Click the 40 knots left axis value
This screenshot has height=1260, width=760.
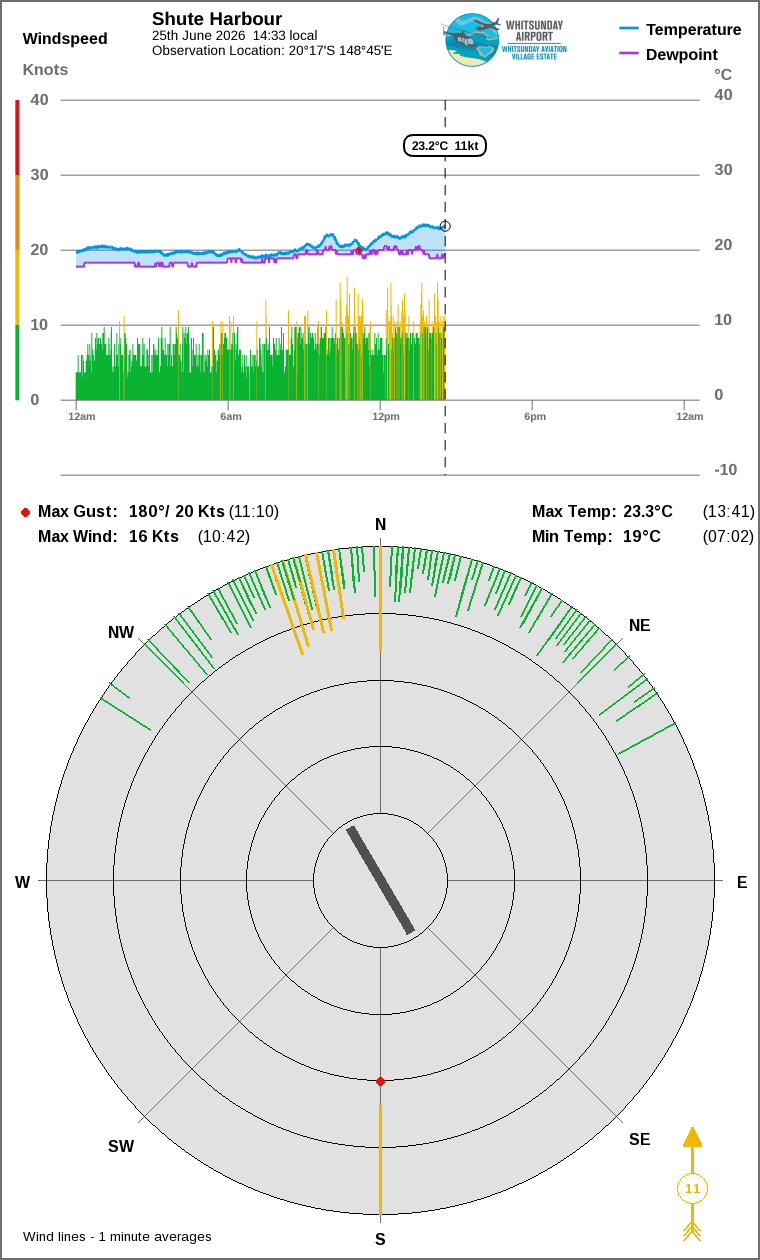pyautogui.click(x=39, y=100)
